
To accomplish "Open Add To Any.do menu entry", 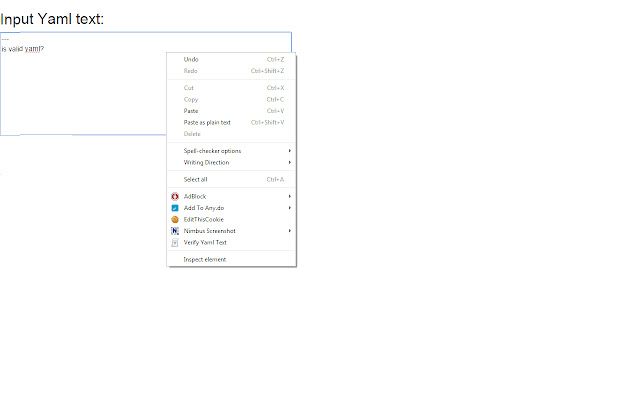I will 231,208.
